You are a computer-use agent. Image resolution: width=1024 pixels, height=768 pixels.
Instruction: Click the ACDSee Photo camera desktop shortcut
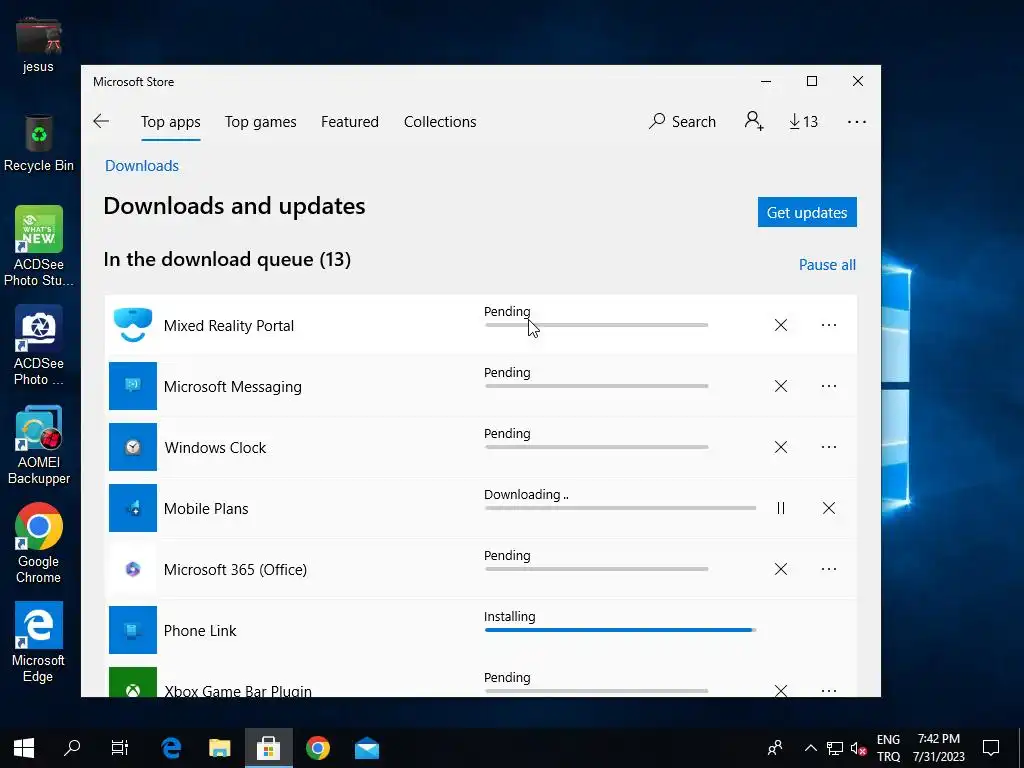click(39, 345)
